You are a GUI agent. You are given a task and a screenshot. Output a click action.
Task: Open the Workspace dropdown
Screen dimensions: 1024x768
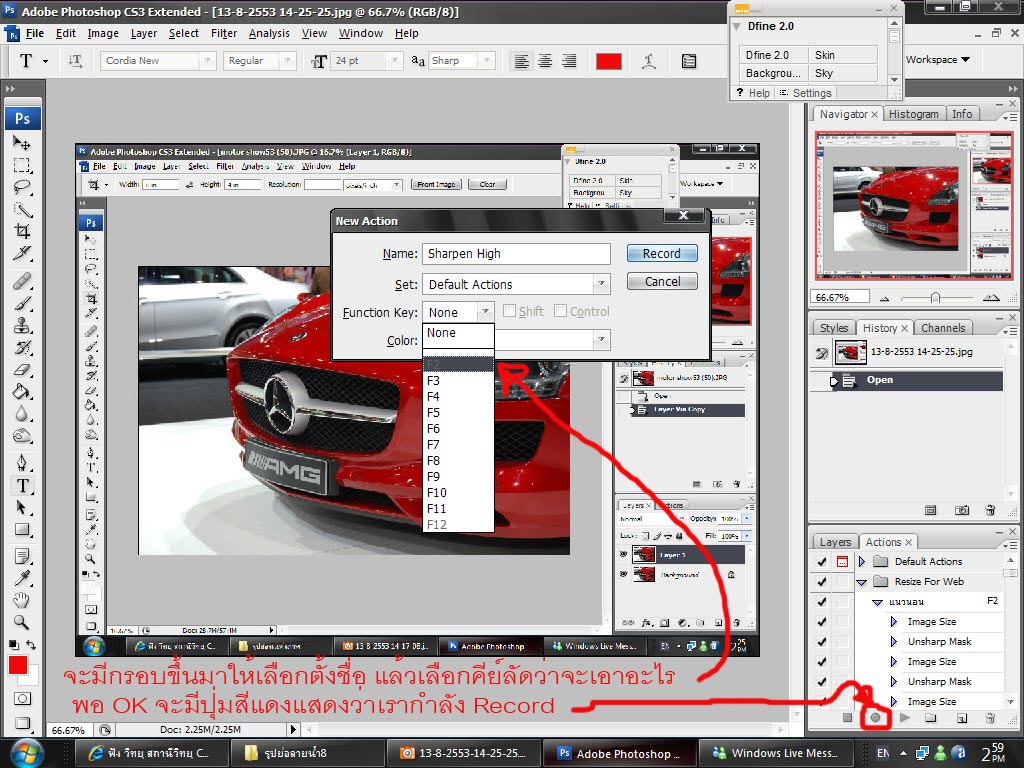[x=937, y=59]
